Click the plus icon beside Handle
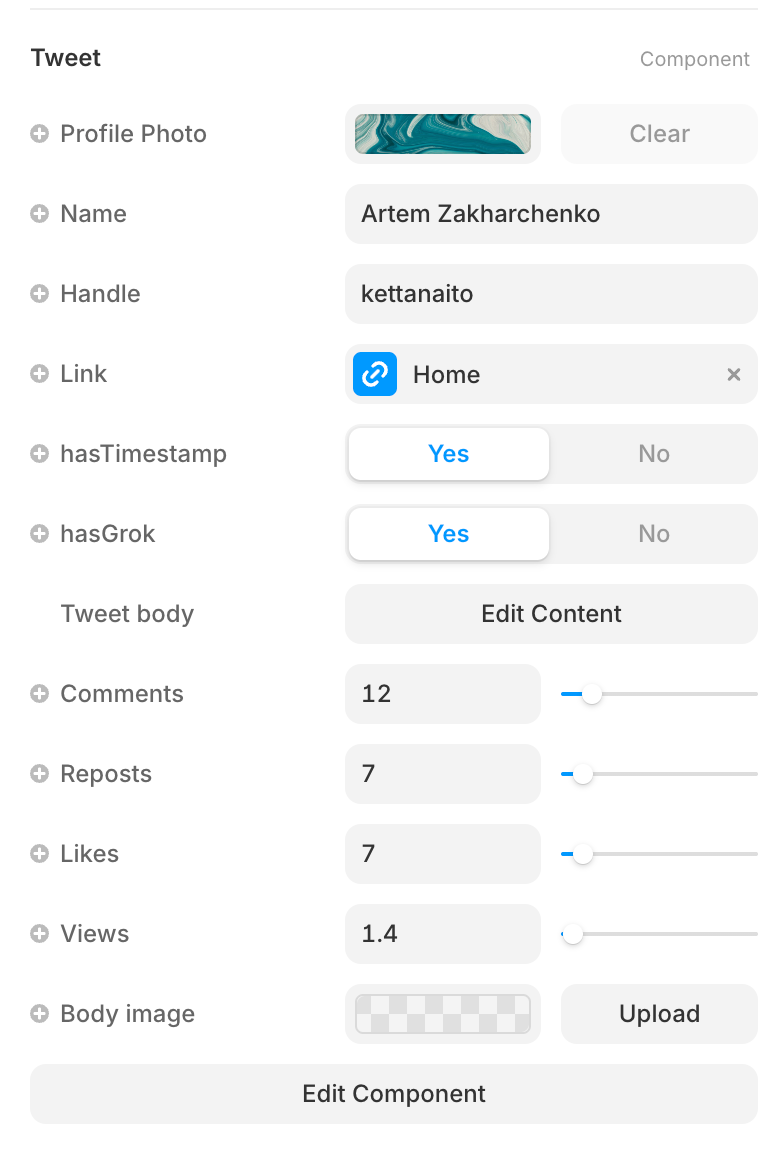The height and width of the screenshot is (1154, 774). coord(41,293)
